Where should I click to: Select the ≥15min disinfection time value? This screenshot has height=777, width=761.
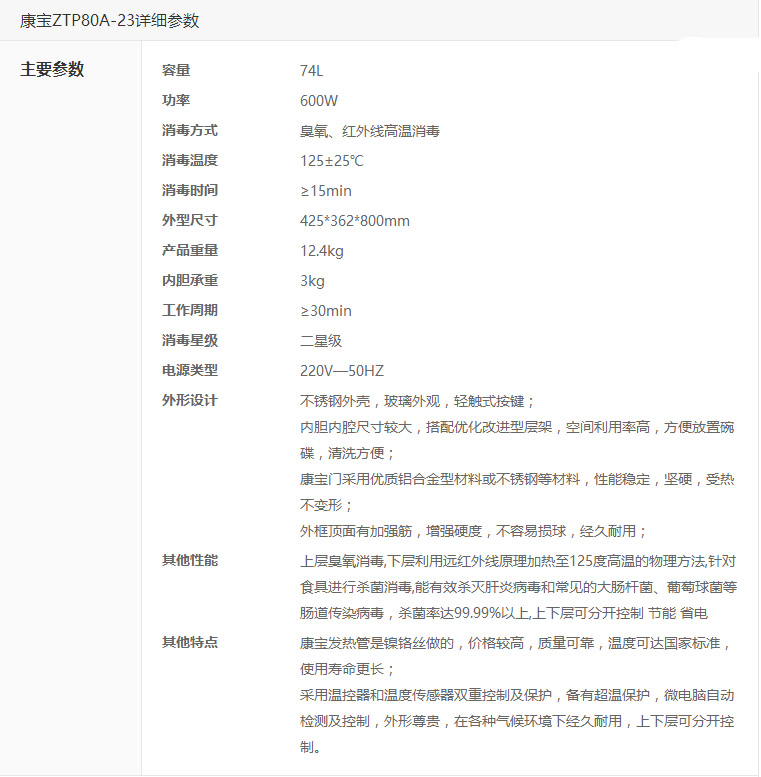pos(326,191)
